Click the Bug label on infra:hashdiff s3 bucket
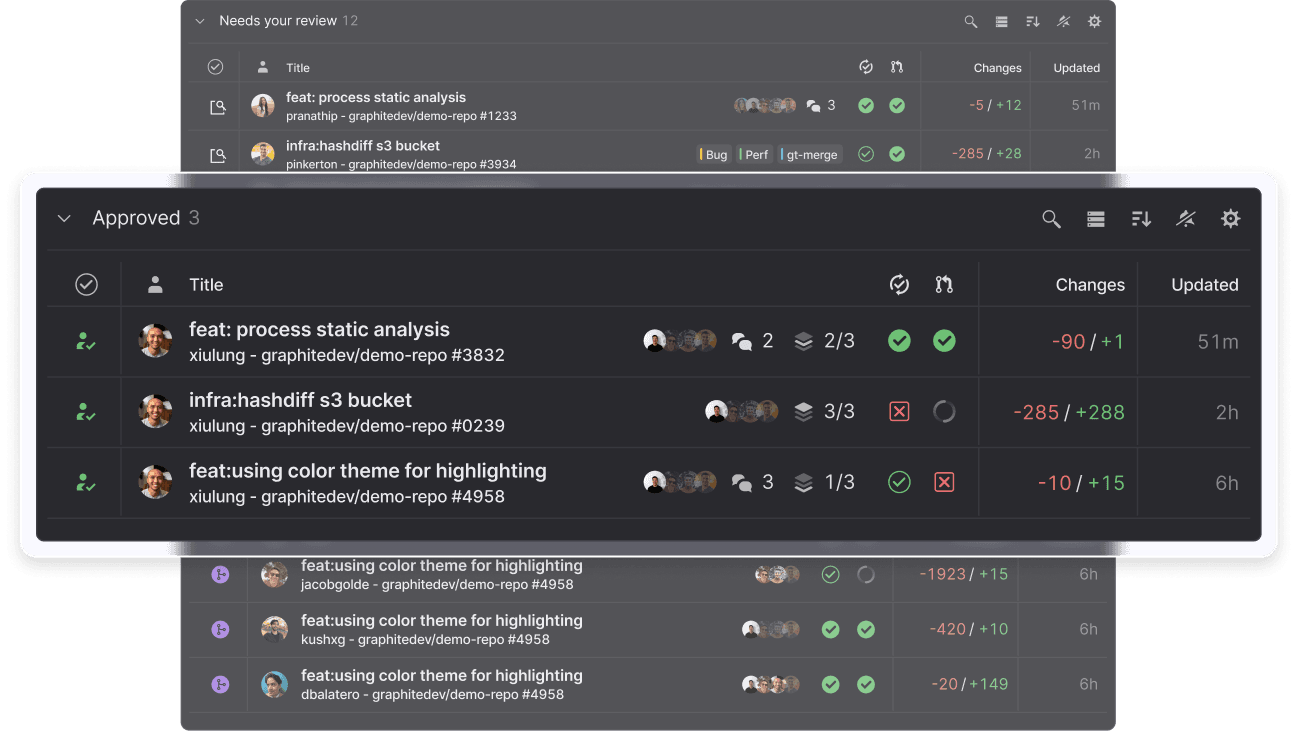This screenshot has width=1295, height=731. (713, 154)
